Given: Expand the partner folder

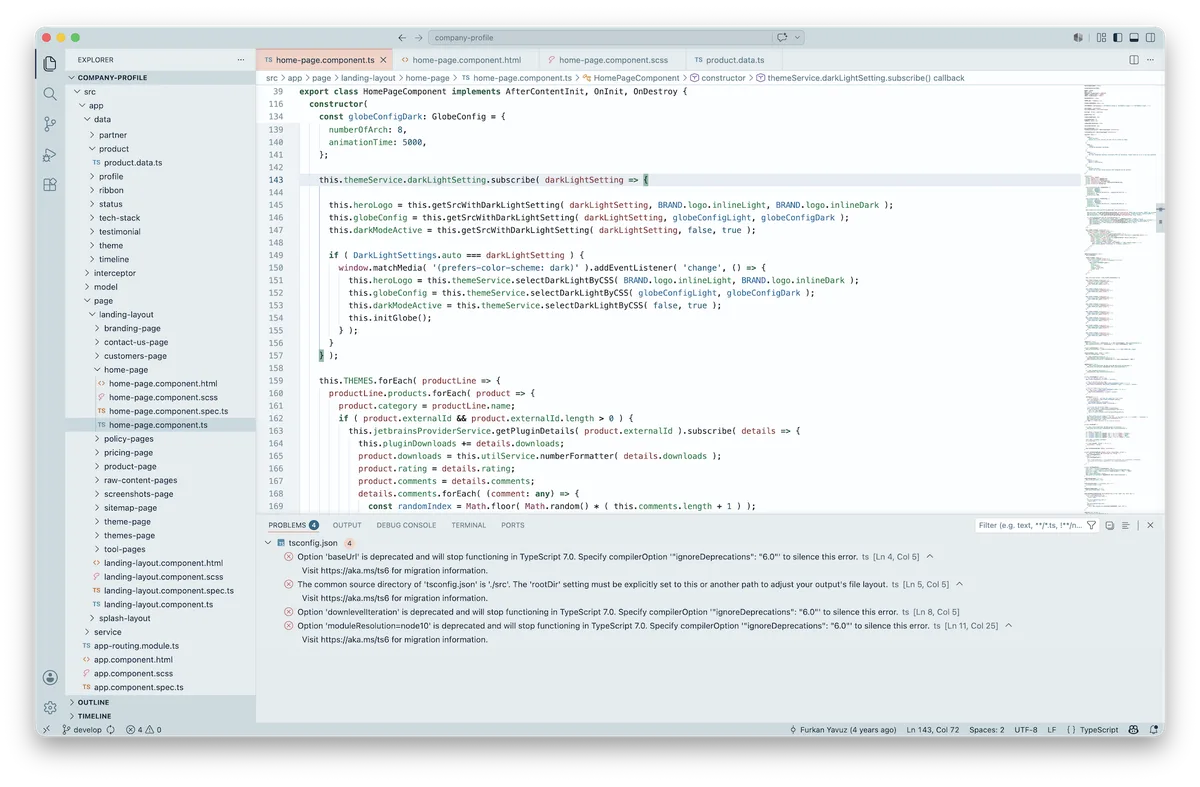Looking at the screenshot, I should tap(160, 135).
